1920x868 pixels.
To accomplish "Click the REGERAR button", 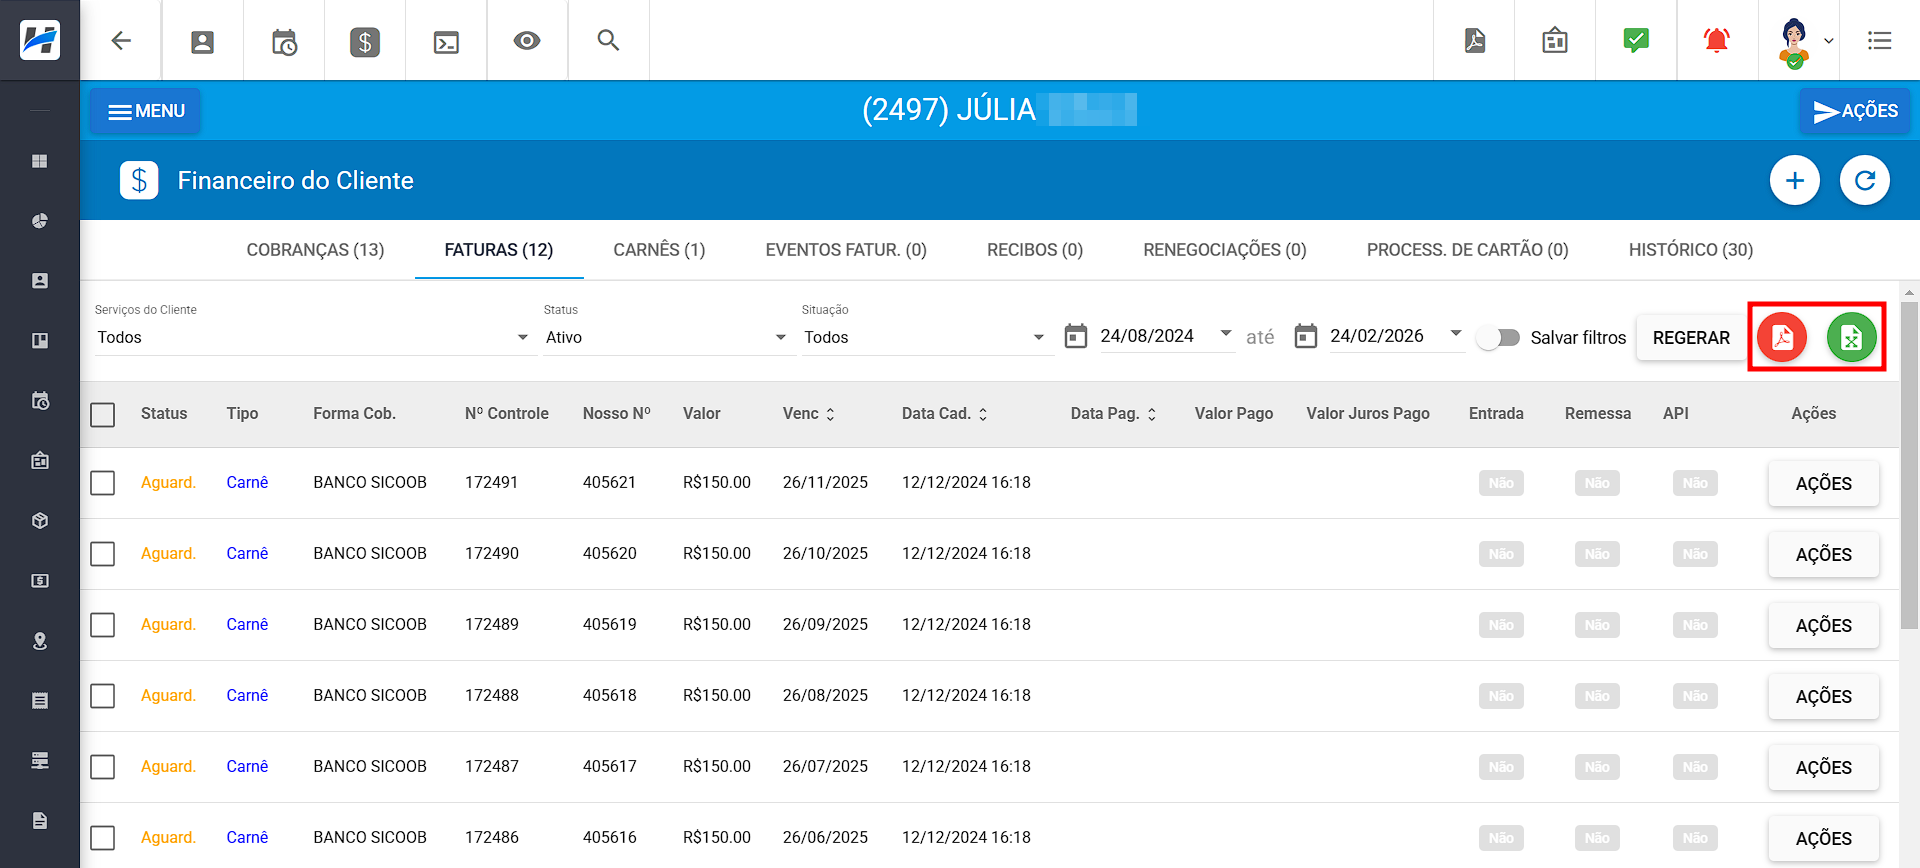I will pos(1691,338).
